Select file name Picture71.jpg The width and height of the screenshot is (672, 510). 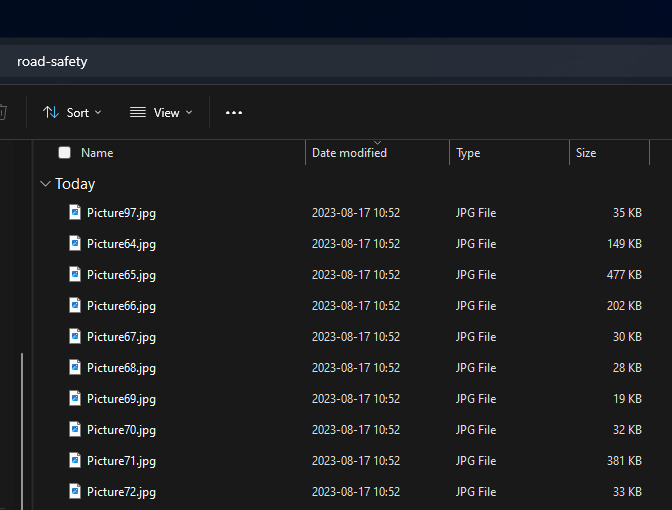(x=121, y=461)
